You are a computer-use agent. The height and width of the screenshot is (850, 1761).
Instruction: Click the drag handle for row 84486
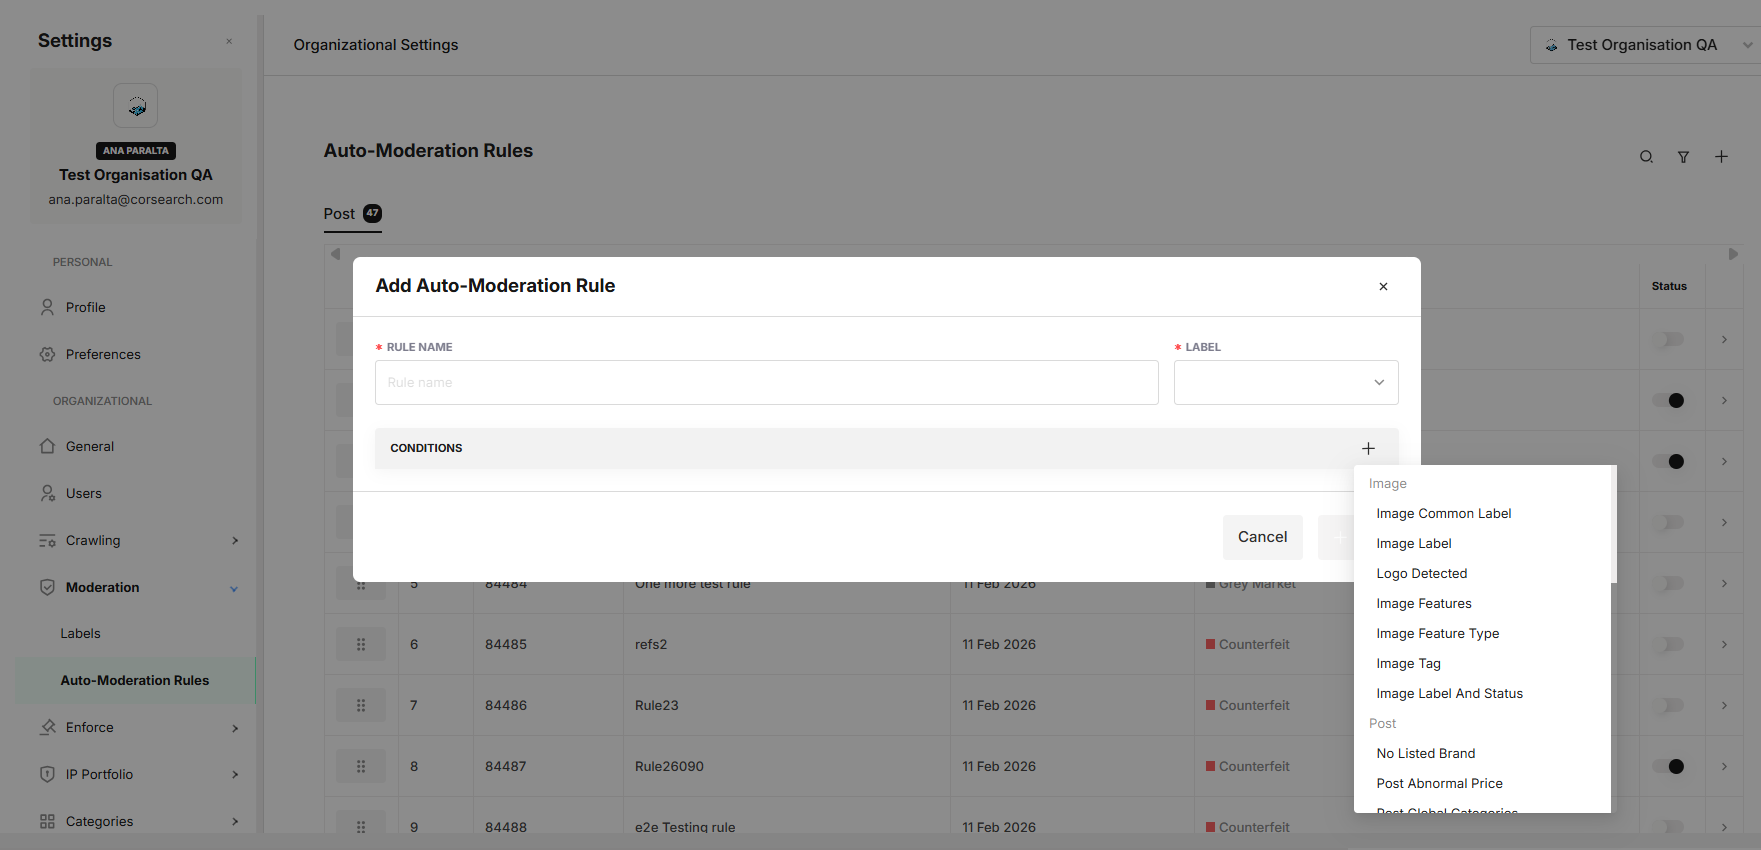pyautogui.click(x=361, y=705)
